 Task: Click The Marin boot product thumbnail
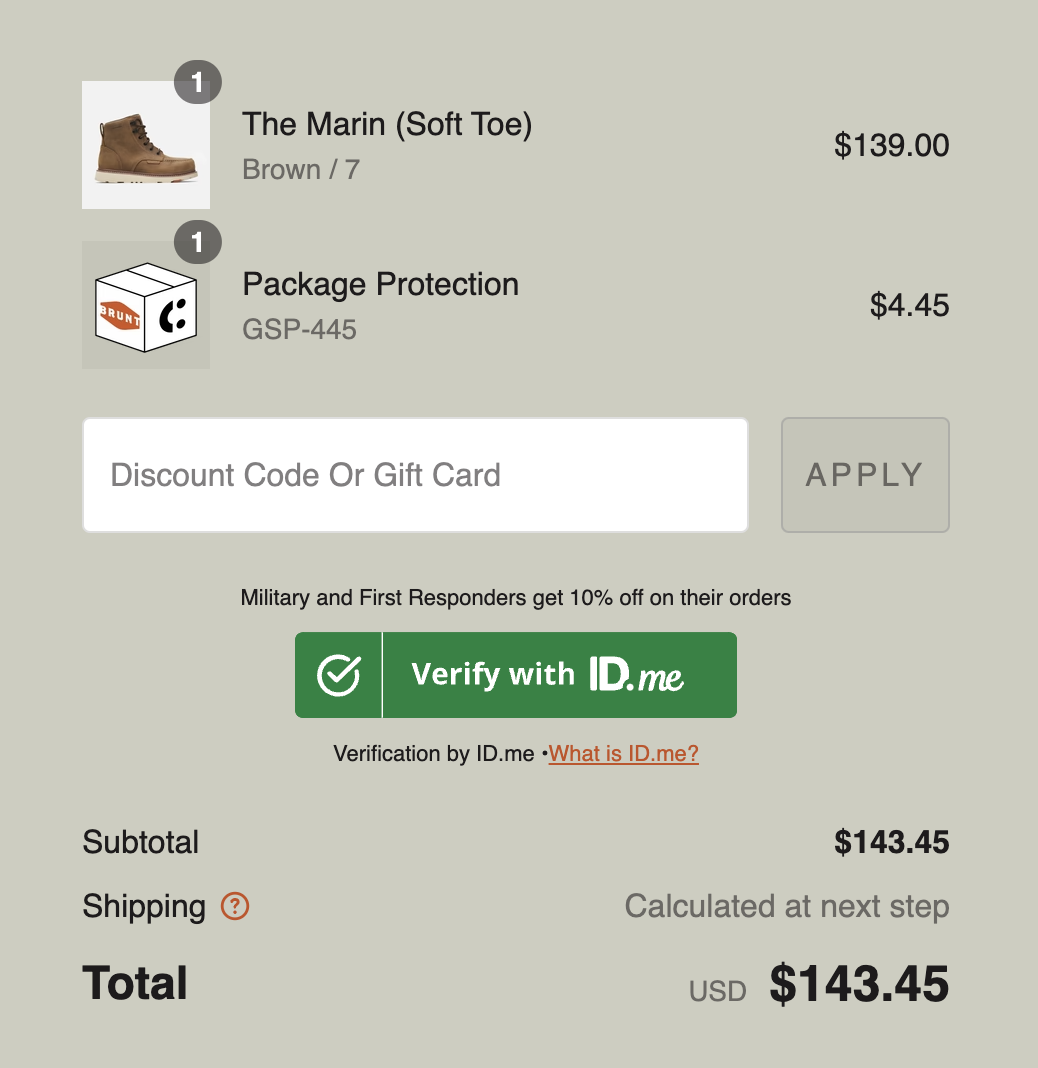click(146, 145)
